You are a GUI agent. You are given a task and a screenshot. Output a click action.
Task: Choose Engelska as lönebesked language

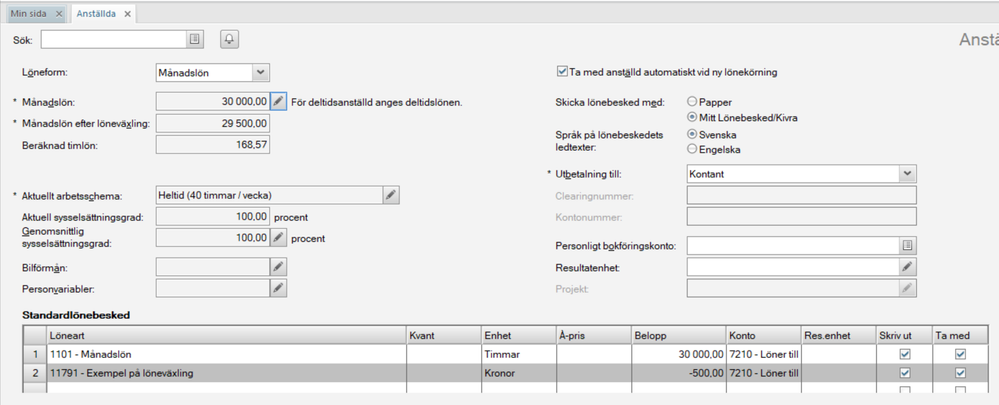tap(692, 149)
